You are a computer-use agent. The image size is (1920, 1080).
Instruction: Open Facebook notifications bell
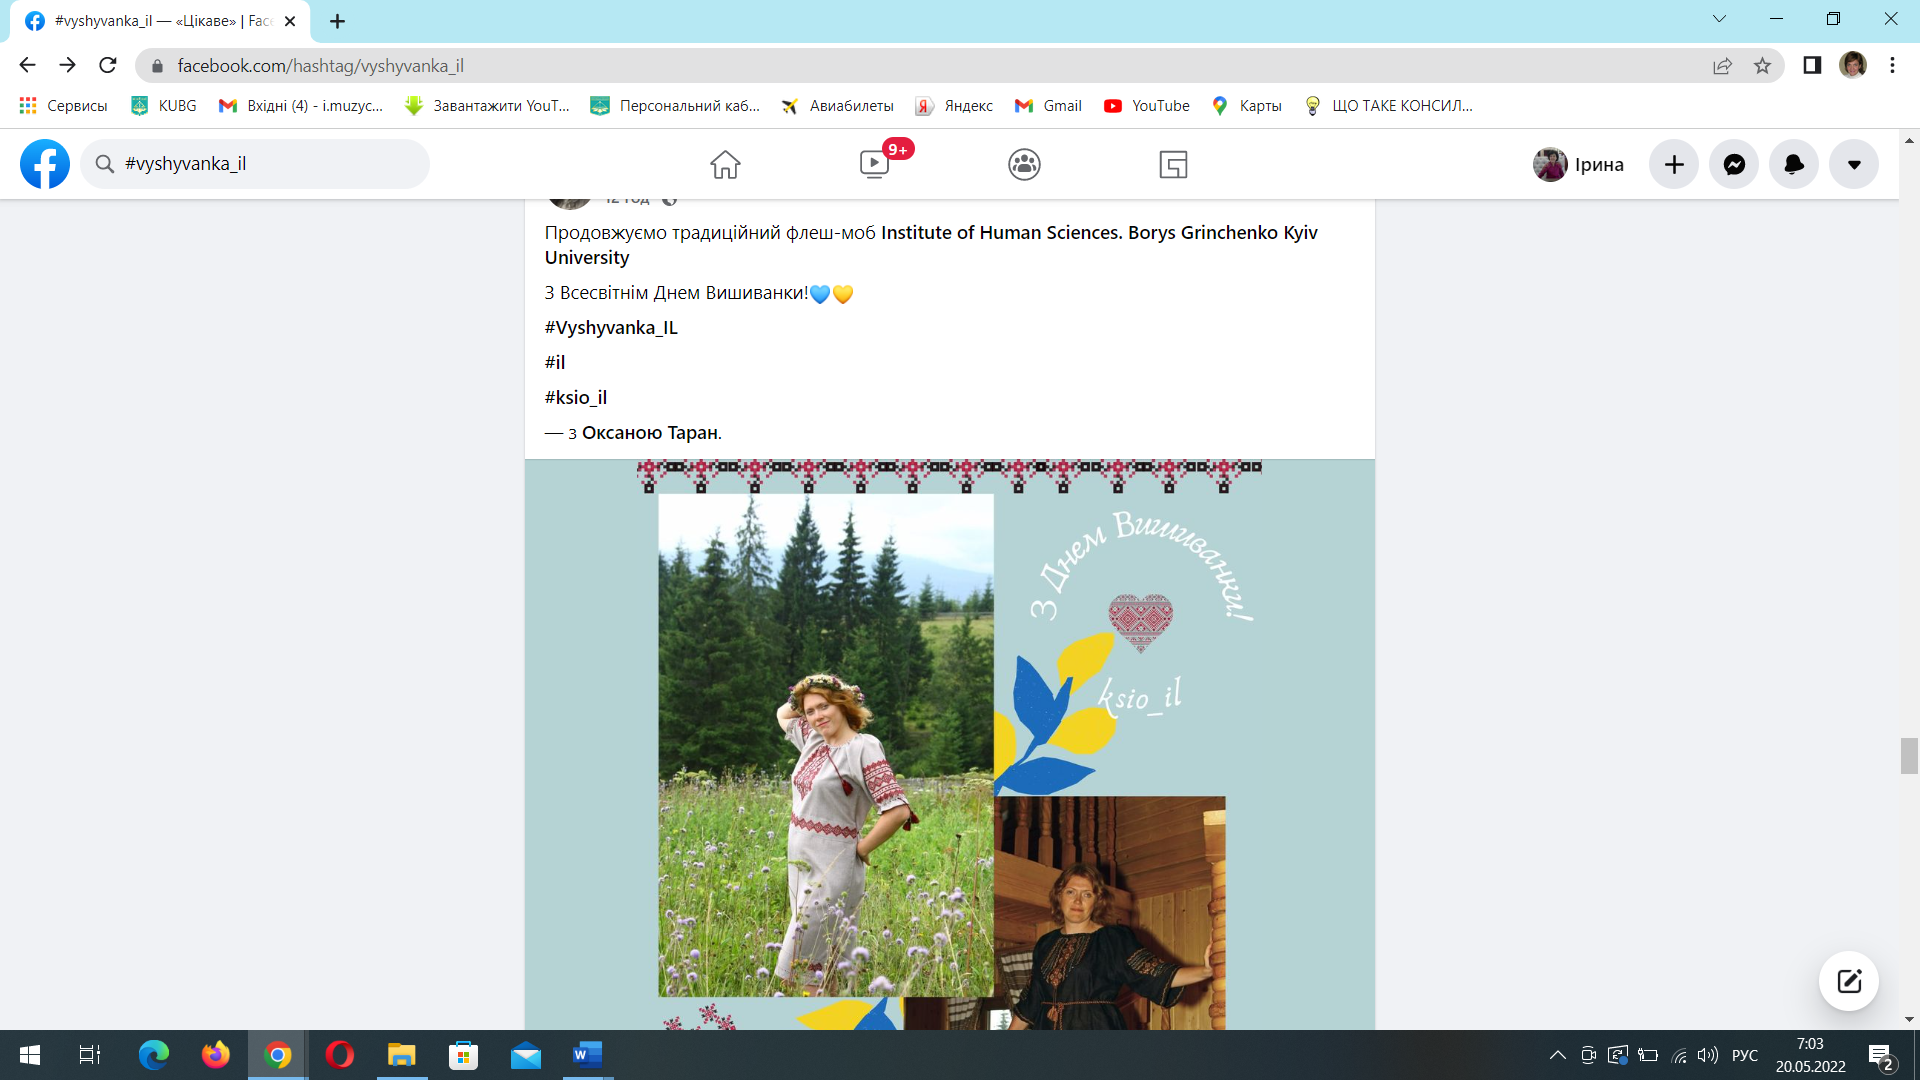[x=1794, y=164]
